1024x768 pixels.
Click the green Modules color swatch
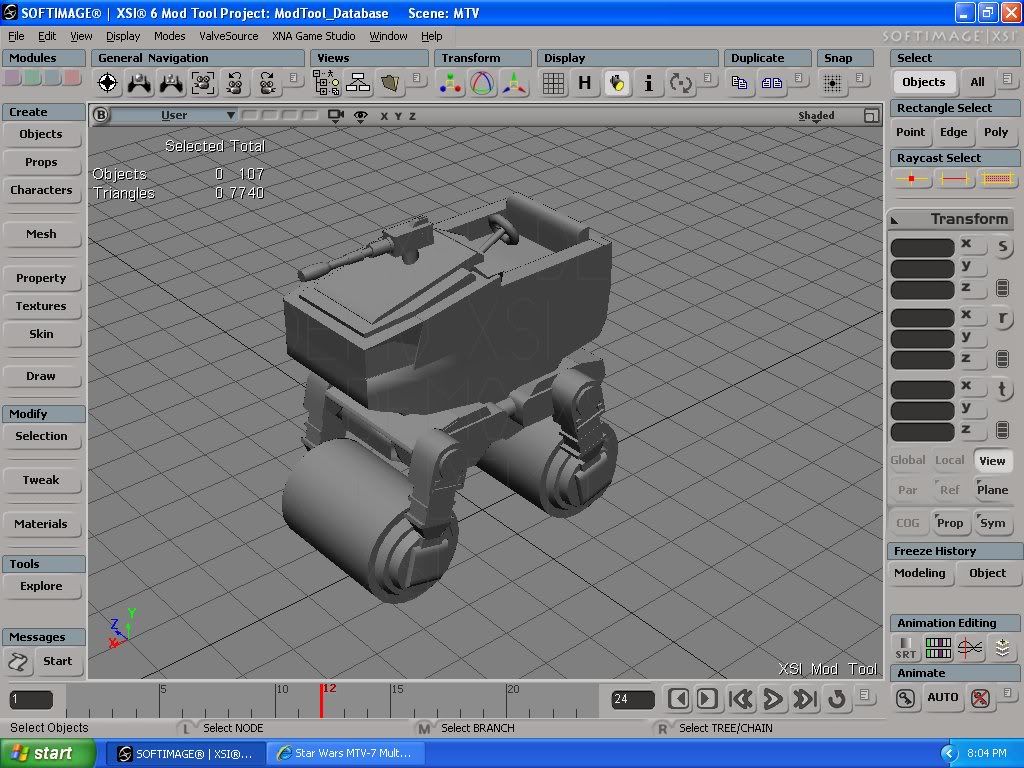(x=31, y=78)
